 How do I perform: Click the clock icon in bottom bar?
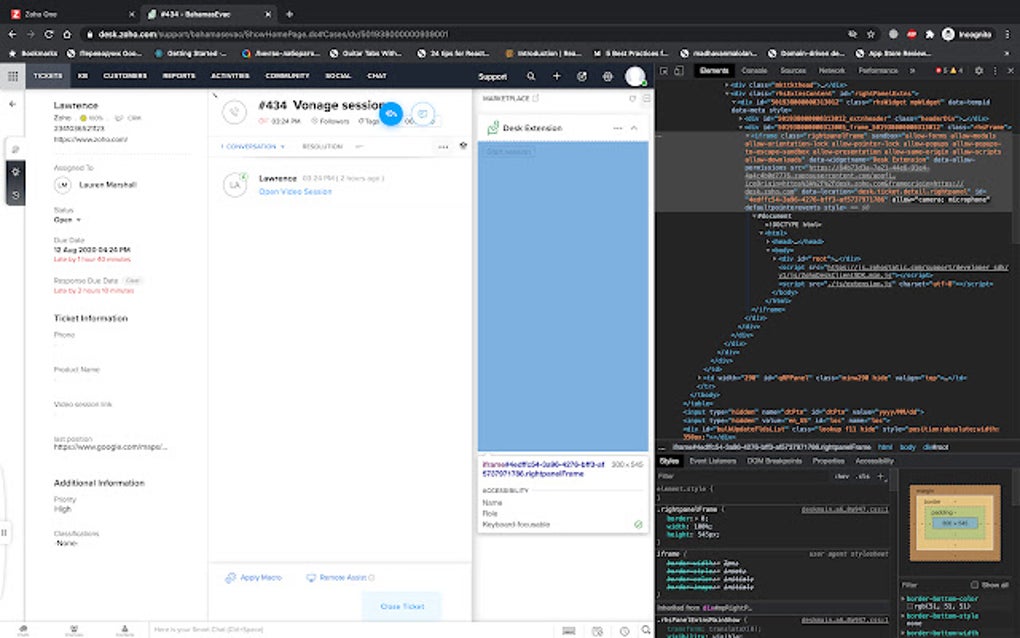pos(624,631)
